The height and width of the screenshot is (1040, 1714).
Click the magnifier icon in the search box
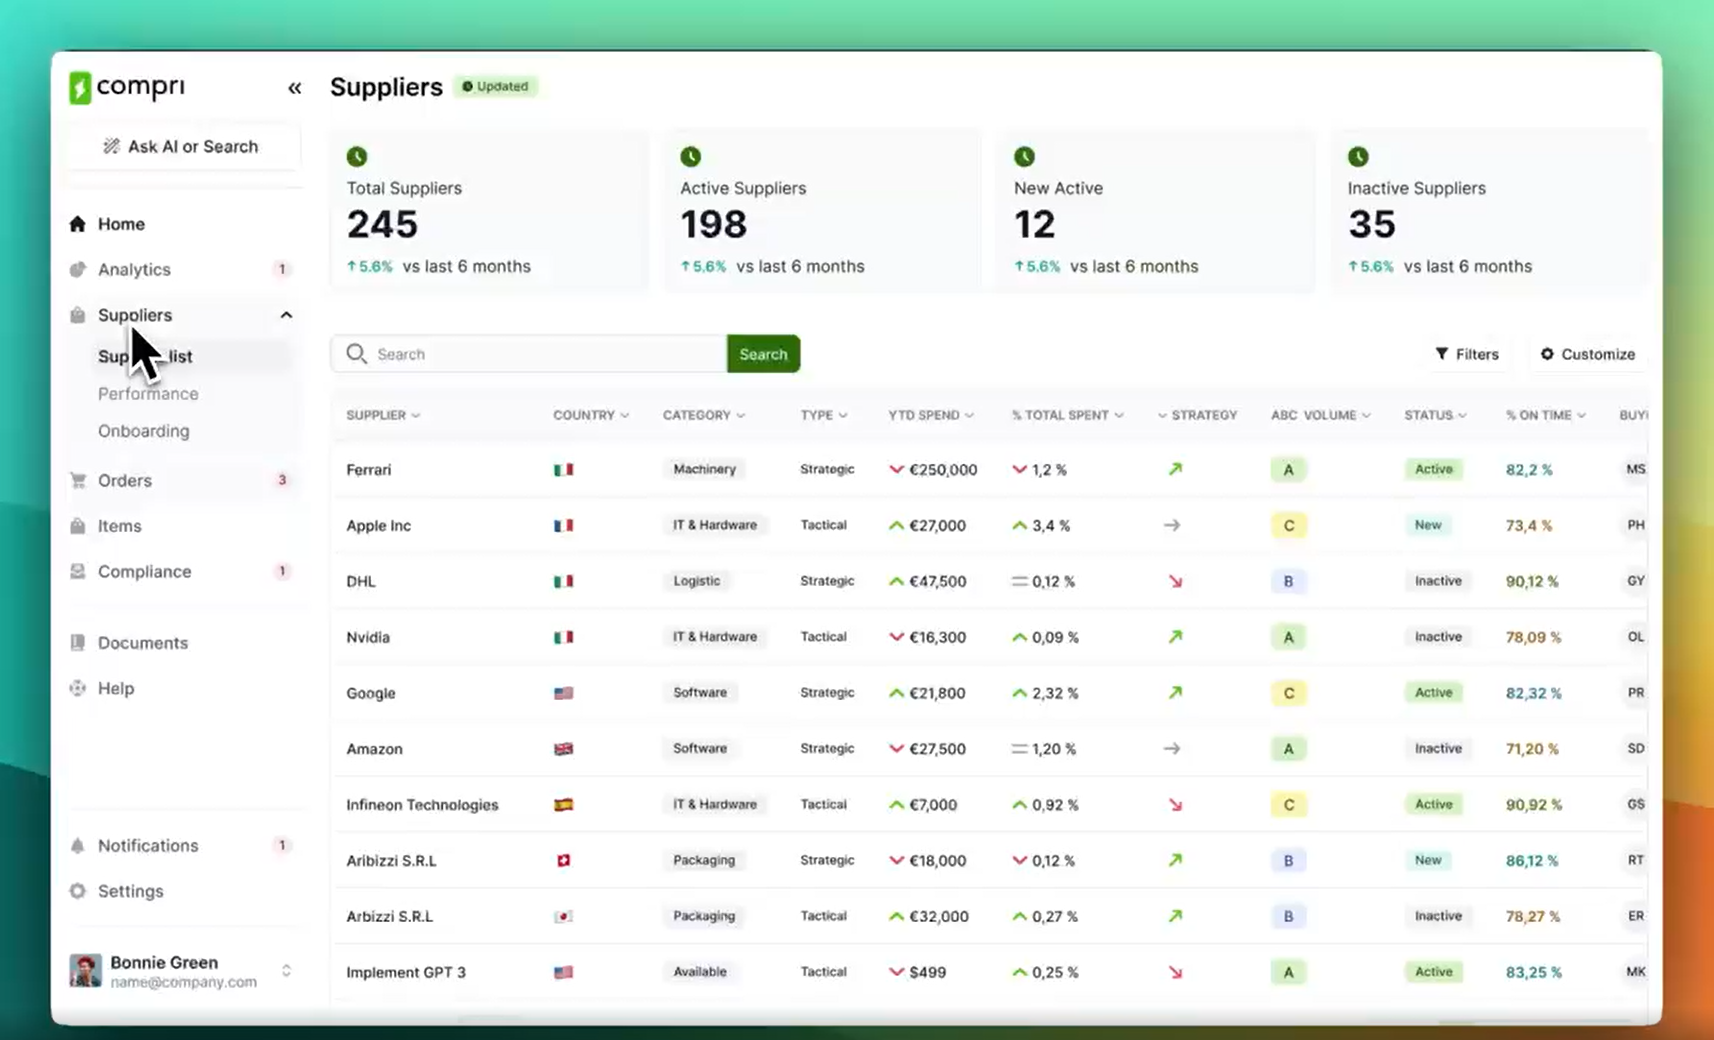(356, 354)
